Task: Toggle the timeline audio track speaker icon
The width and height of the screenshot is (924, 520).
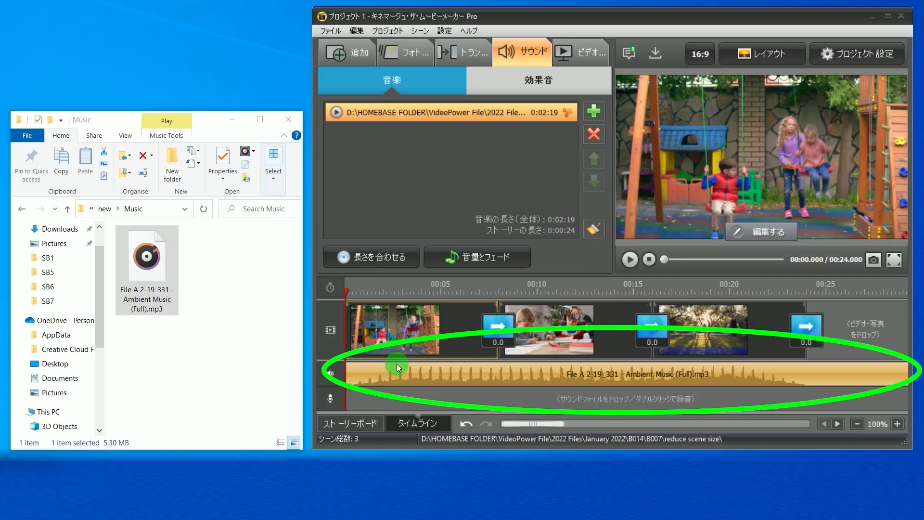Action: [x=330, y=373]
